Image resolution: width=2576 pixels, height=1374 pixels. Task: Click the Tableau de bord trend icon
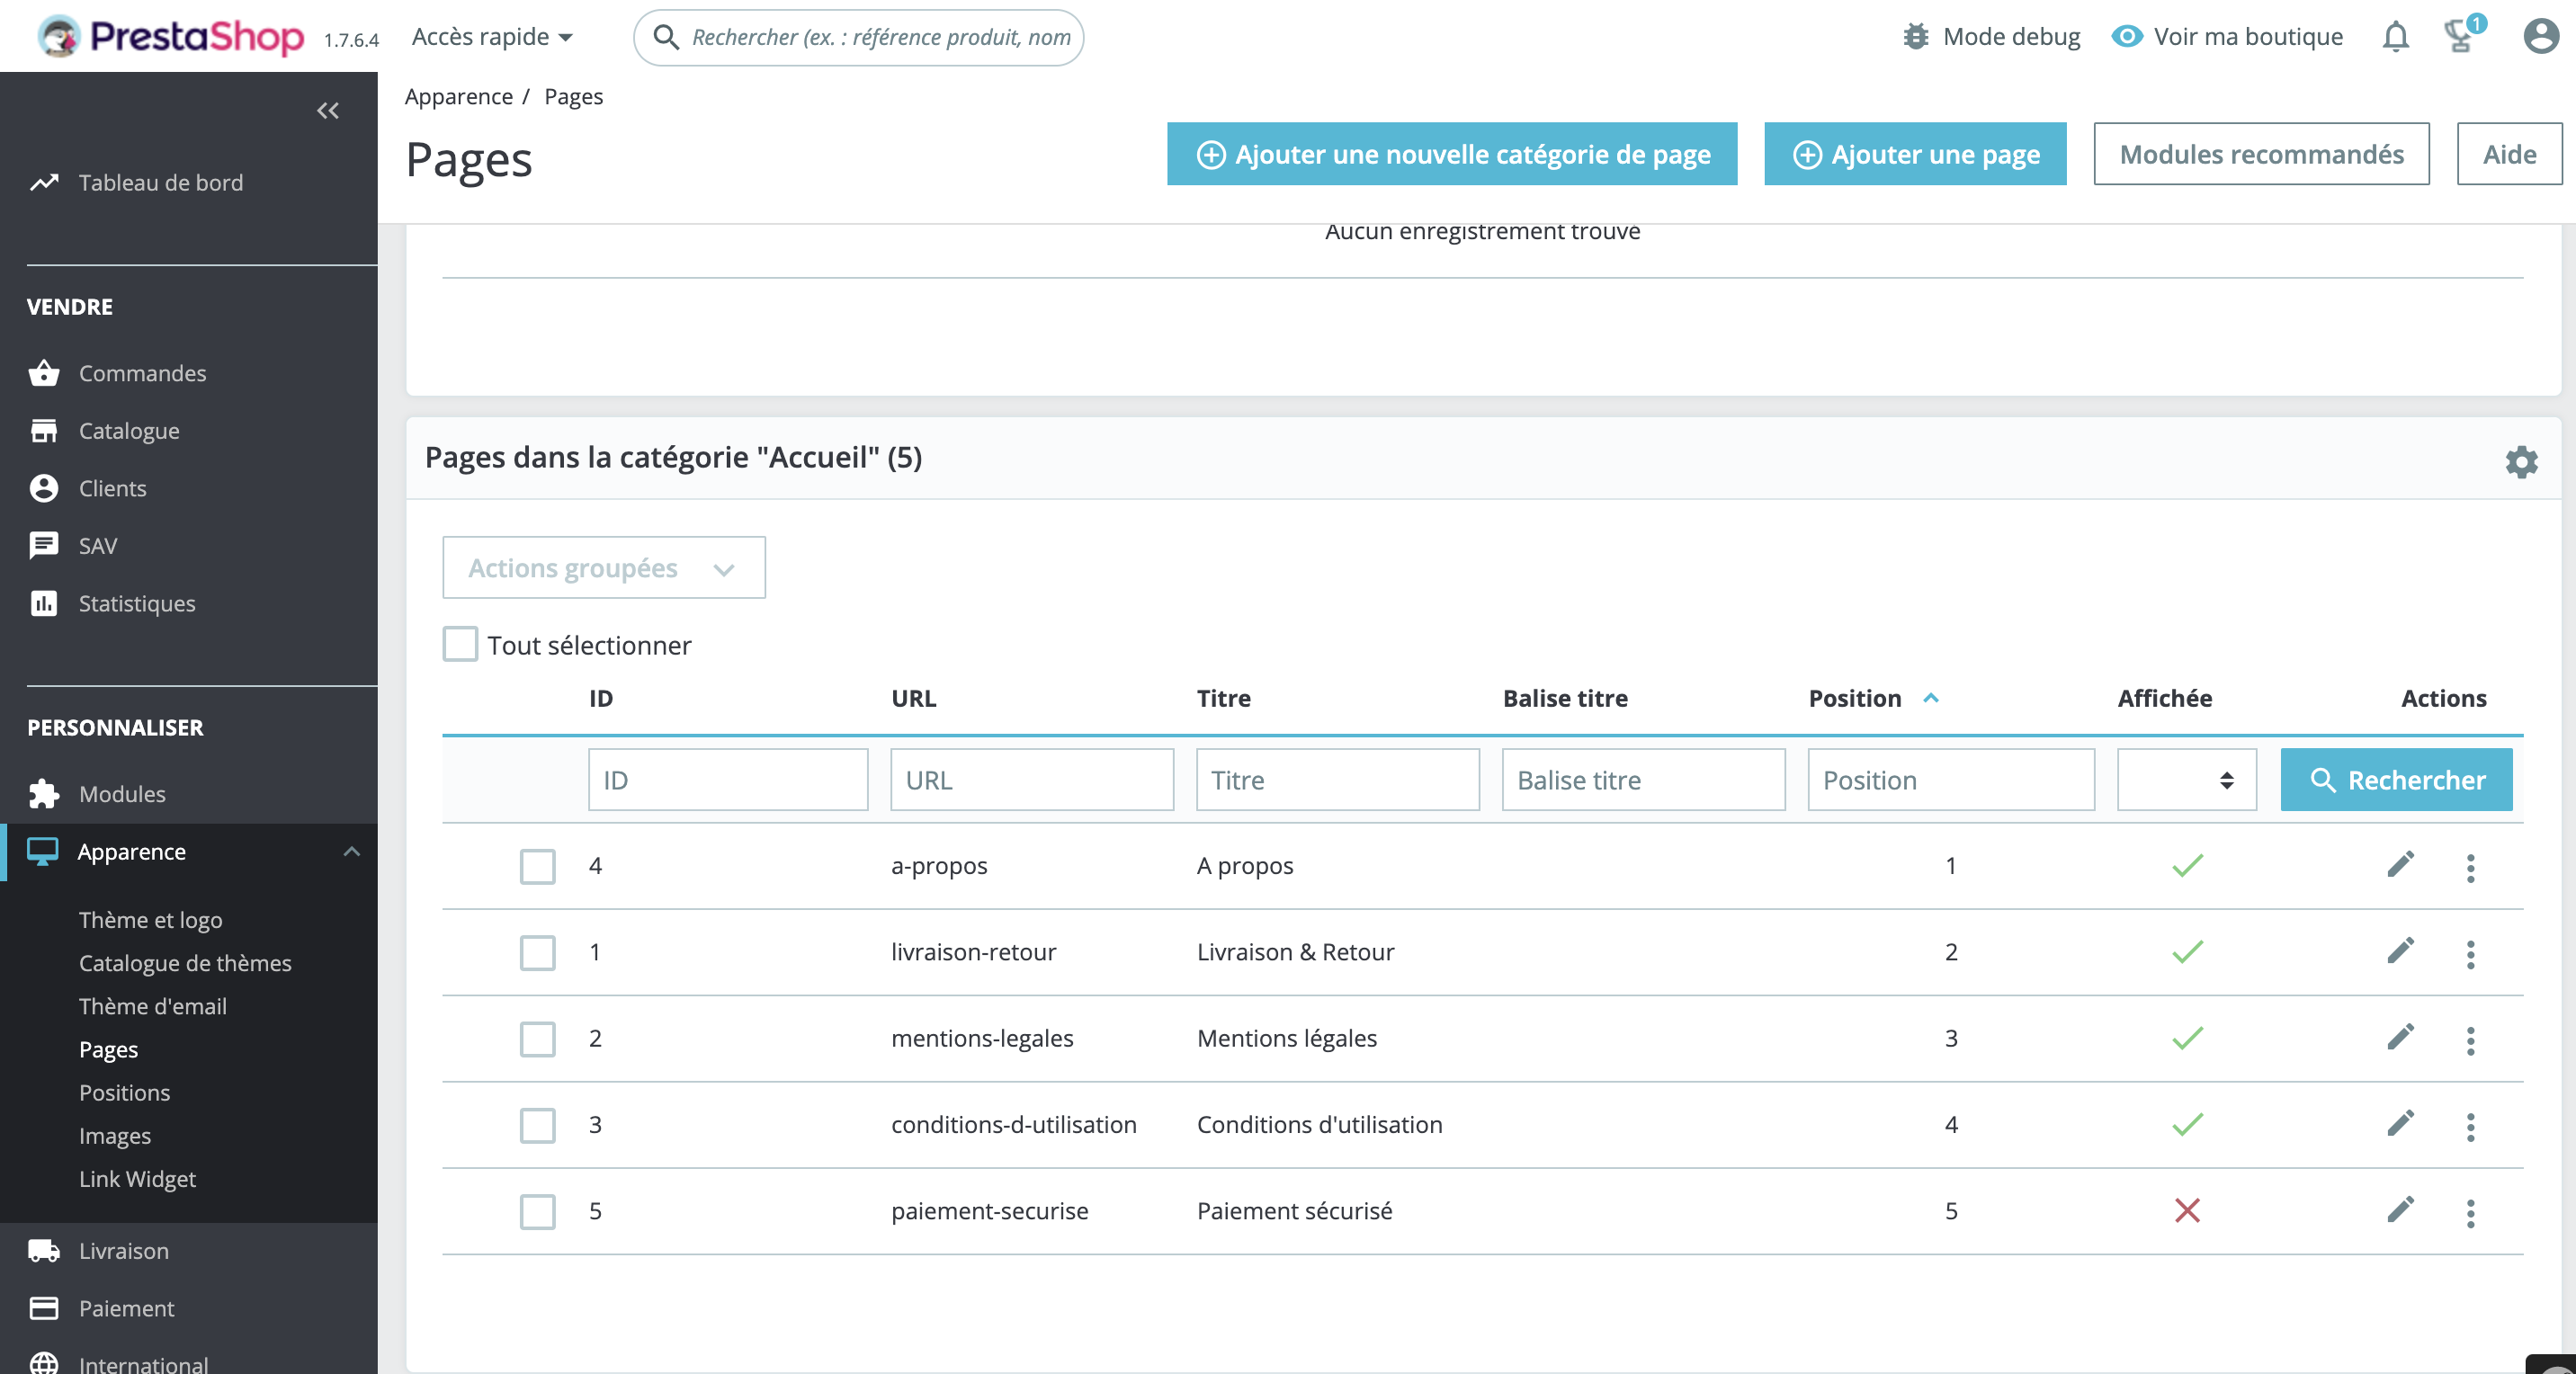(x=44, y=183)
